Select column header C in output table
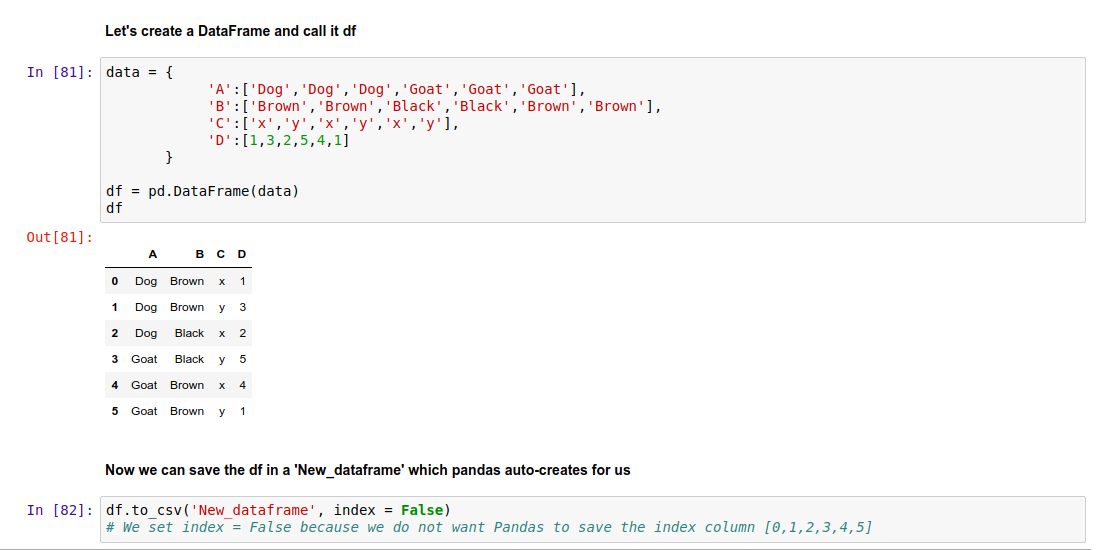1107x550 pixels. pos(222,254)
